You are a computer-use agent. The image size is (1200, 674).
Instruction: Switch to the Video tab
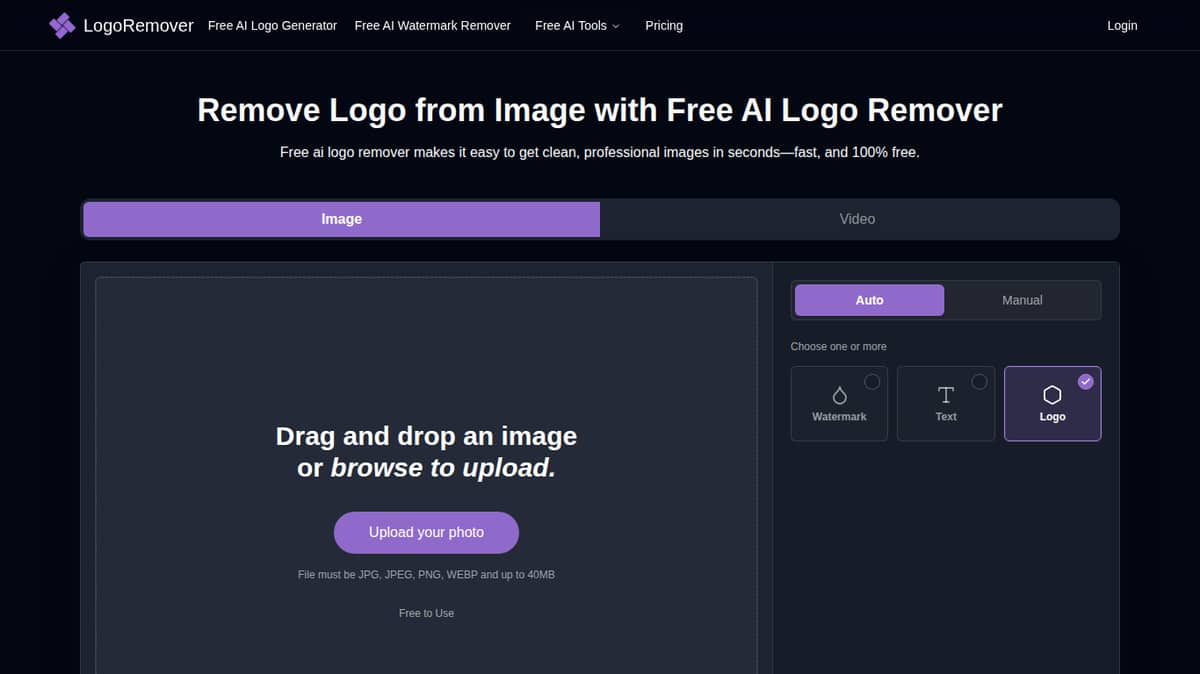pos(857,219)
